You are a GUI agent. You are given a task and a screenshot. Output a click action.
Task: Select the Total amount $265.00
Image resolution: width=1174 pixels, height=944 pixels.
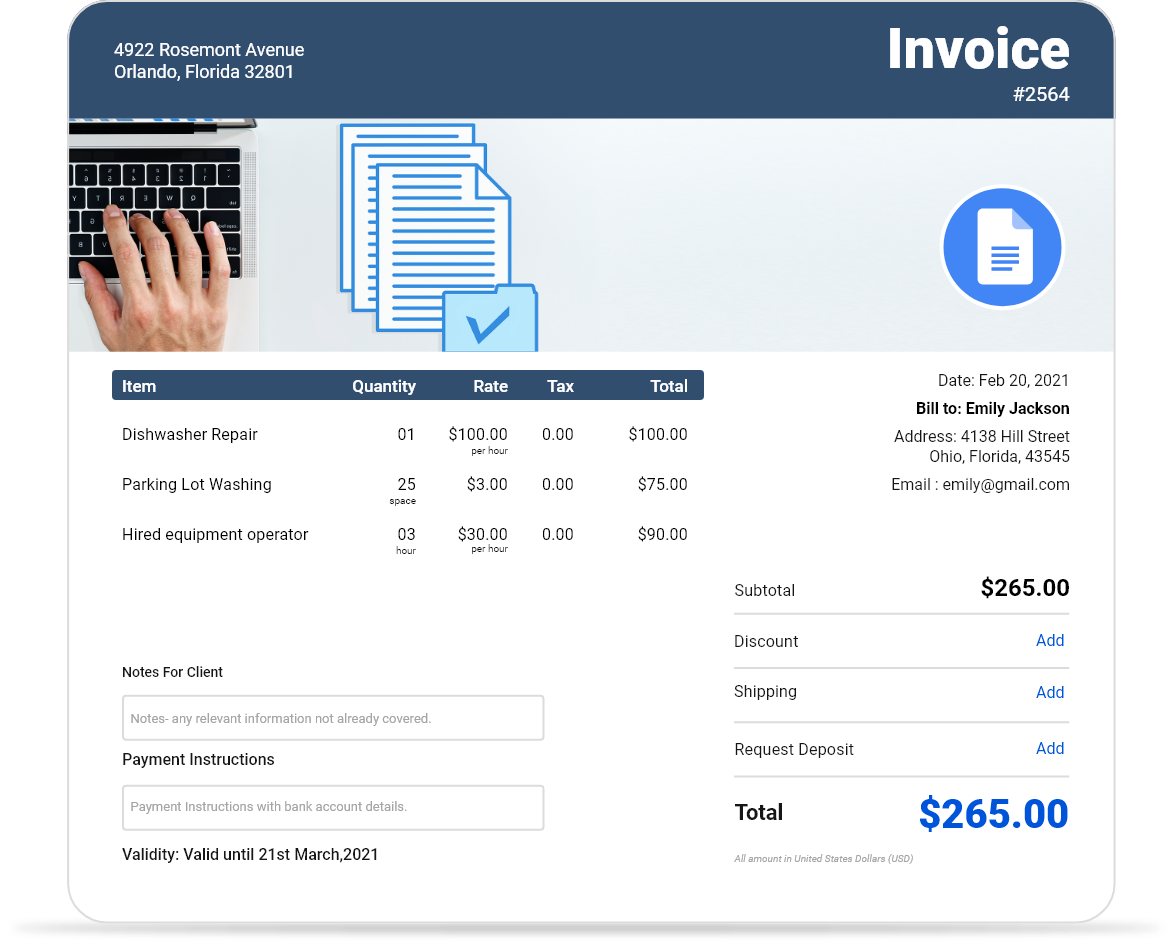(993, 815)
